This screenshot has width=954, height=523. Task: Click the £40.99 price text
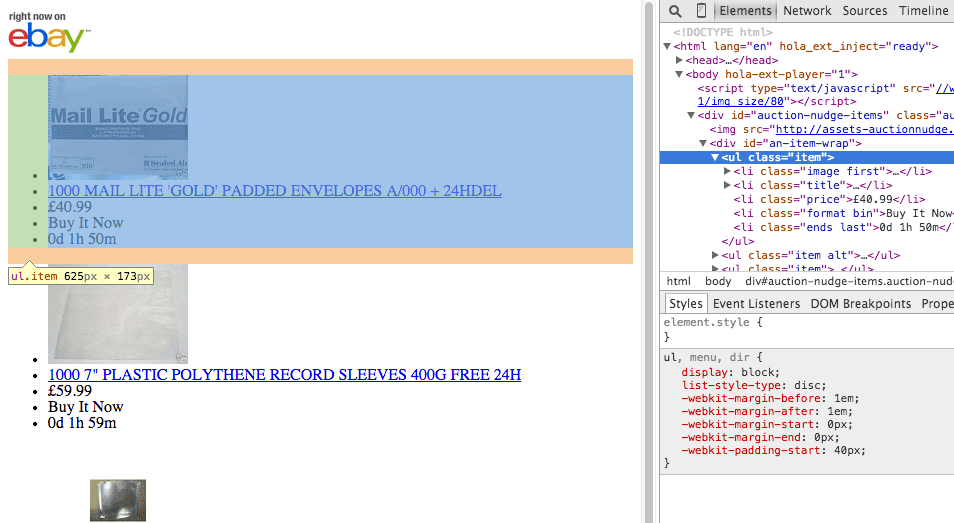70,207
